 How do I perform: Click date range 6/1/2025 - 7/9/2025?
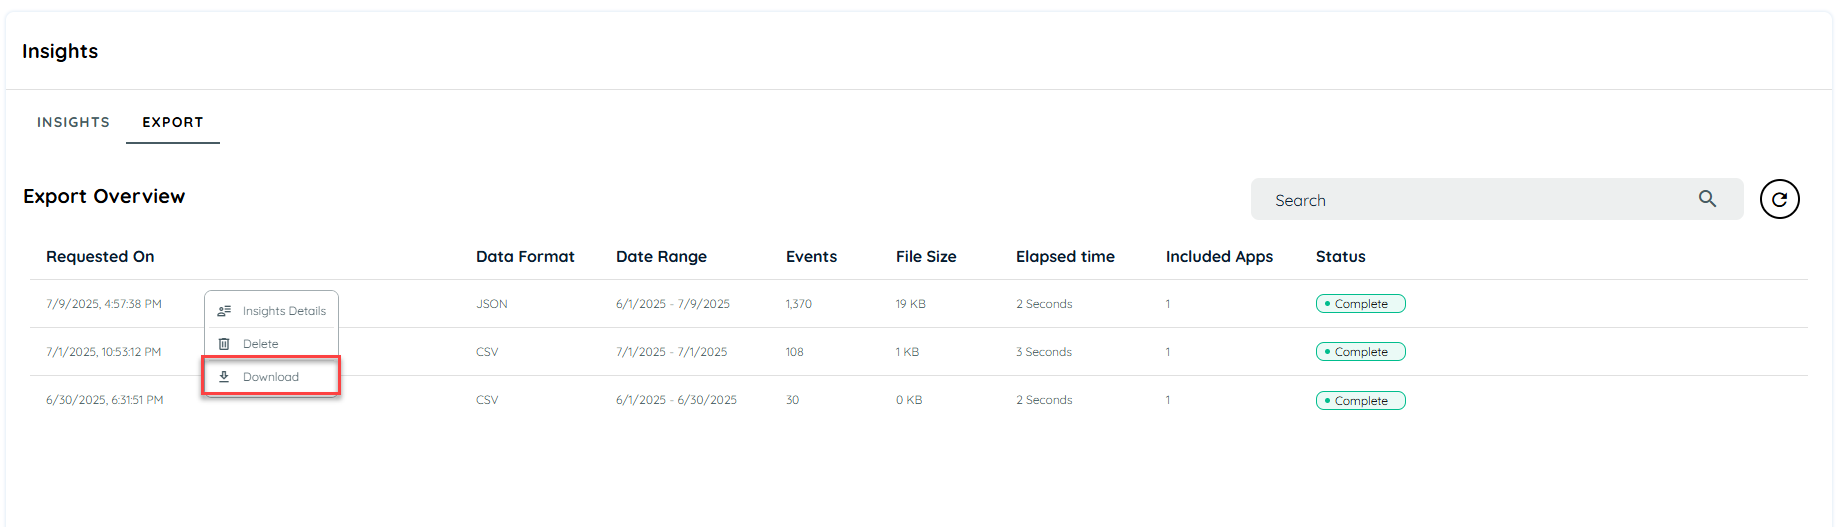click(673, 304)
